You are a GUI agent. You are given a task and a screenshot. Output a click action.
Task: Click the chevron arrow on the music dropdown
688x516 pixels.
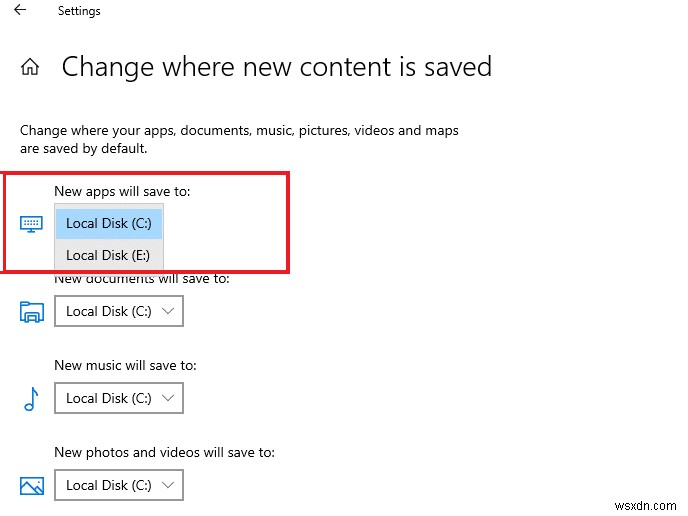[168, 398]
